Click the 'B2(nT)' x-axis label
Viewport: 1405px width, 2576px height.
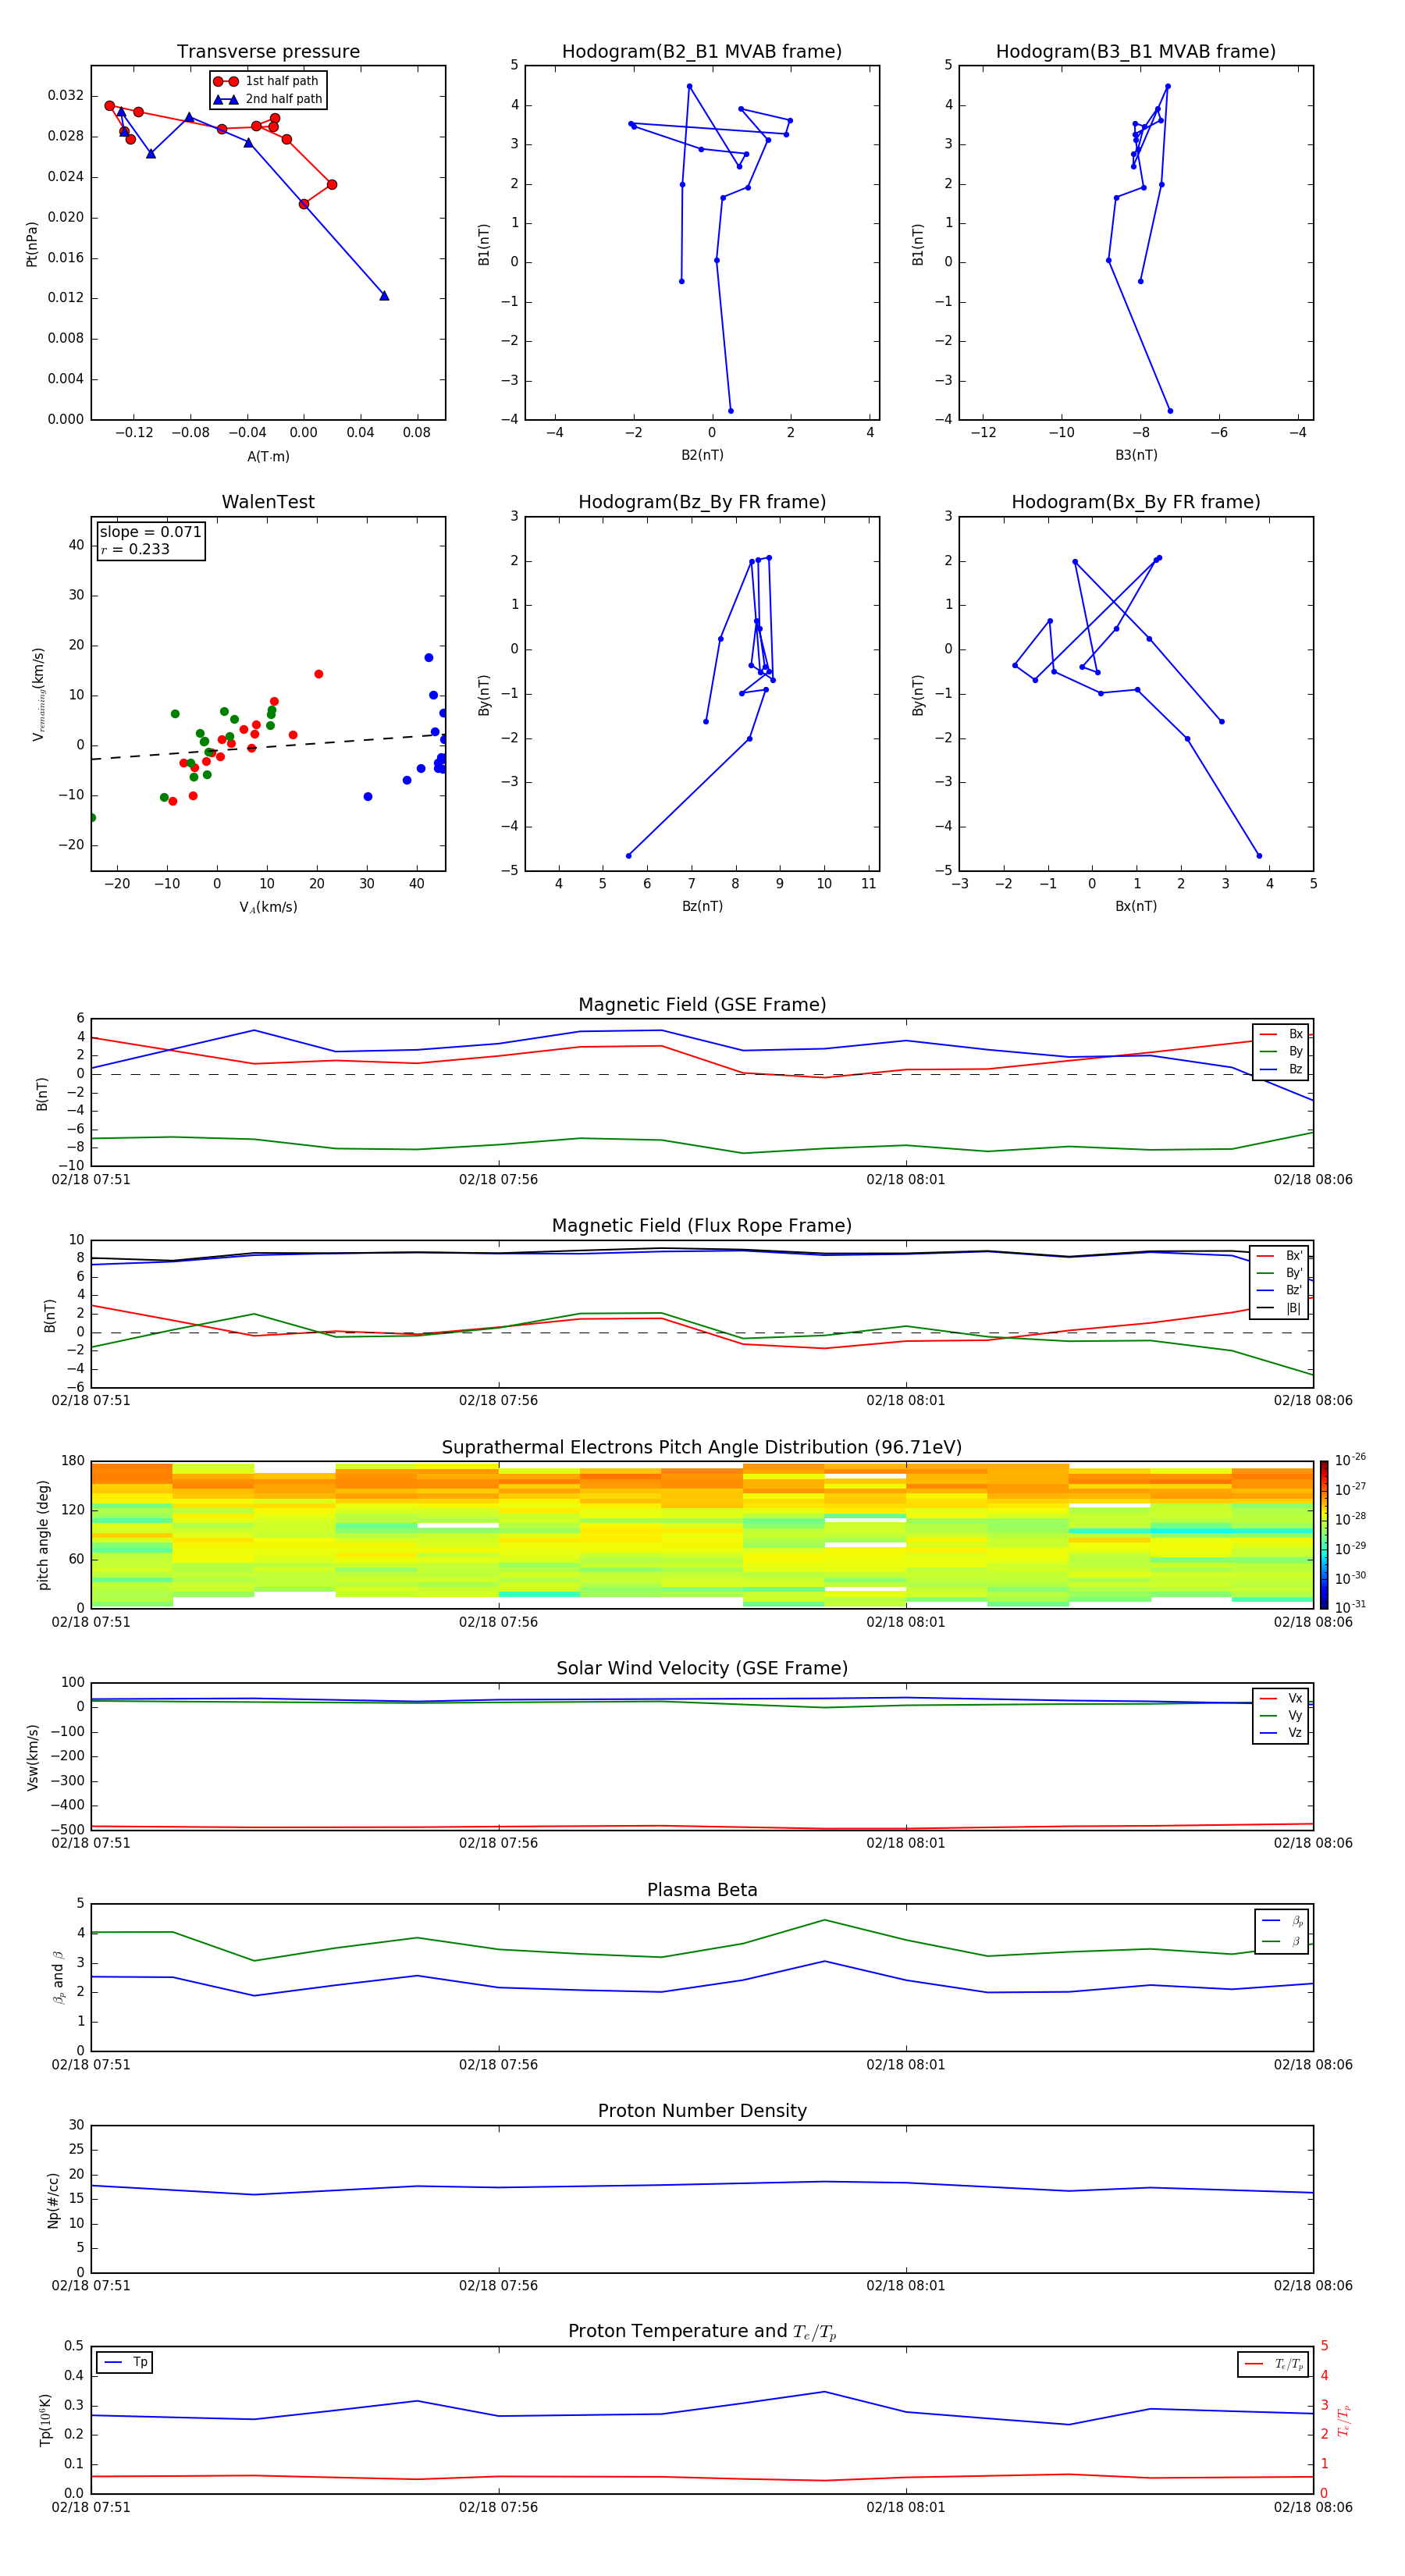tap(702, 455)
